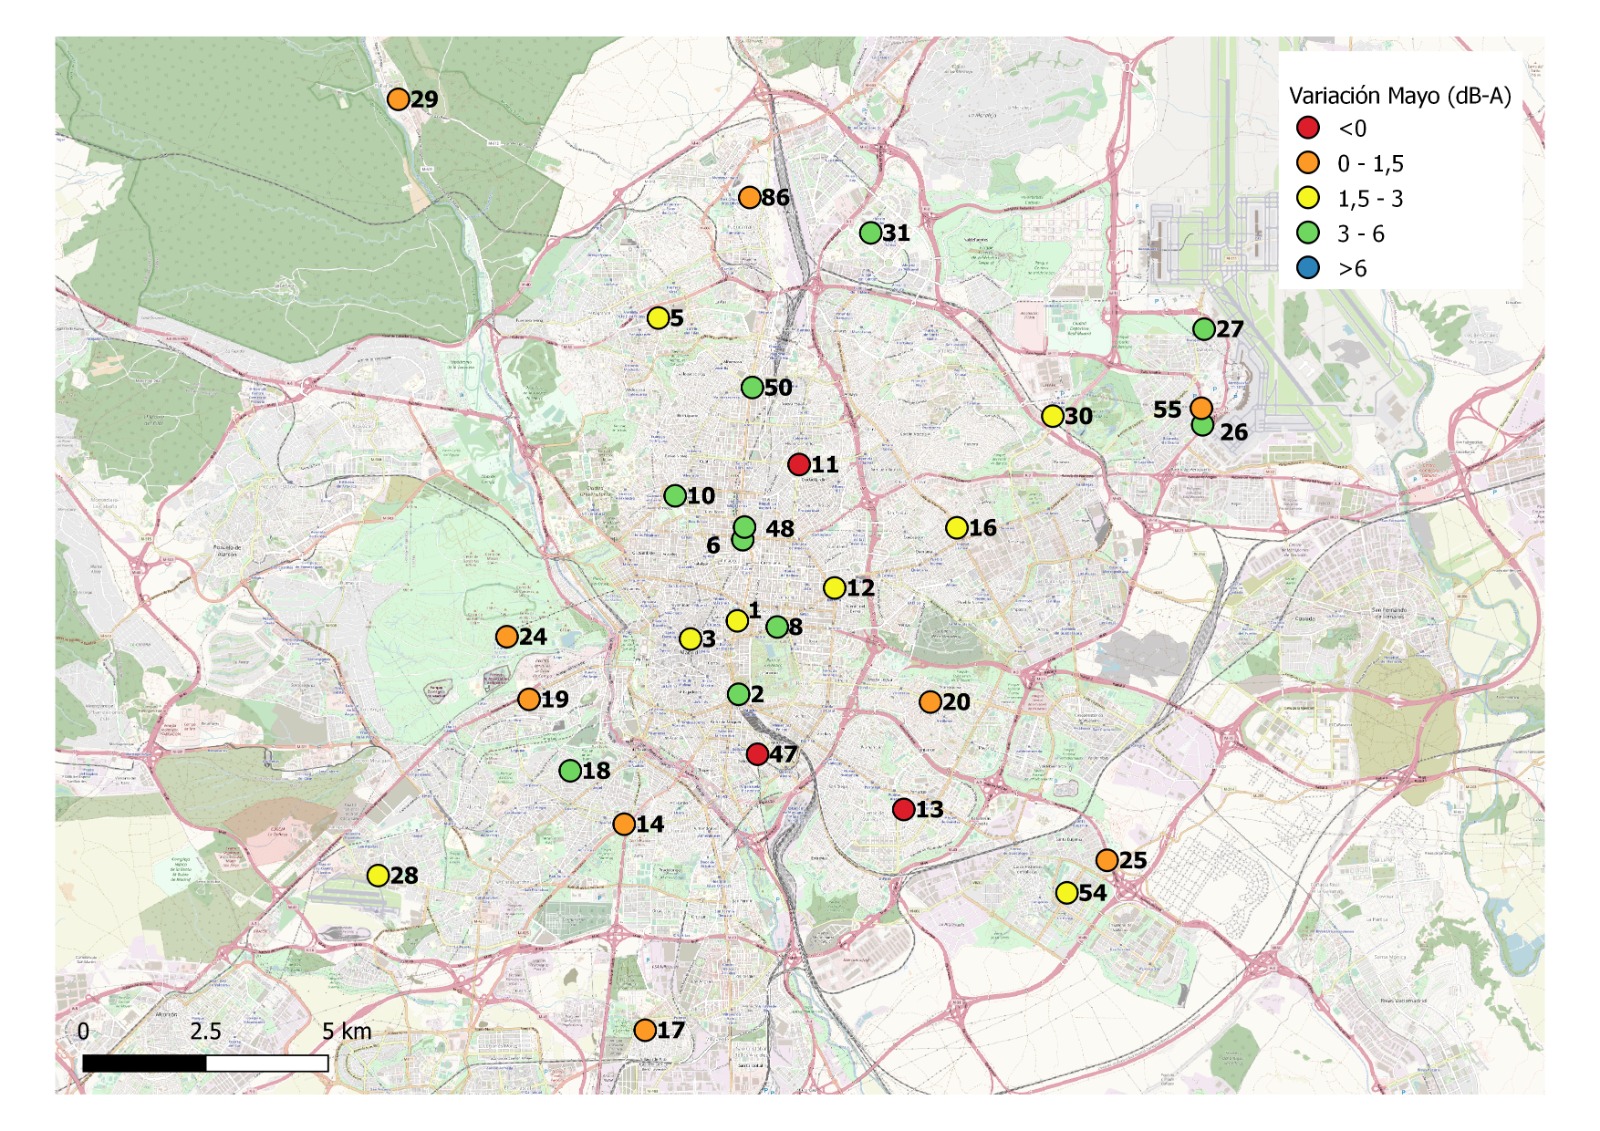
Task: Click the black segment of the scale bar
Action: coord(144,1063)
